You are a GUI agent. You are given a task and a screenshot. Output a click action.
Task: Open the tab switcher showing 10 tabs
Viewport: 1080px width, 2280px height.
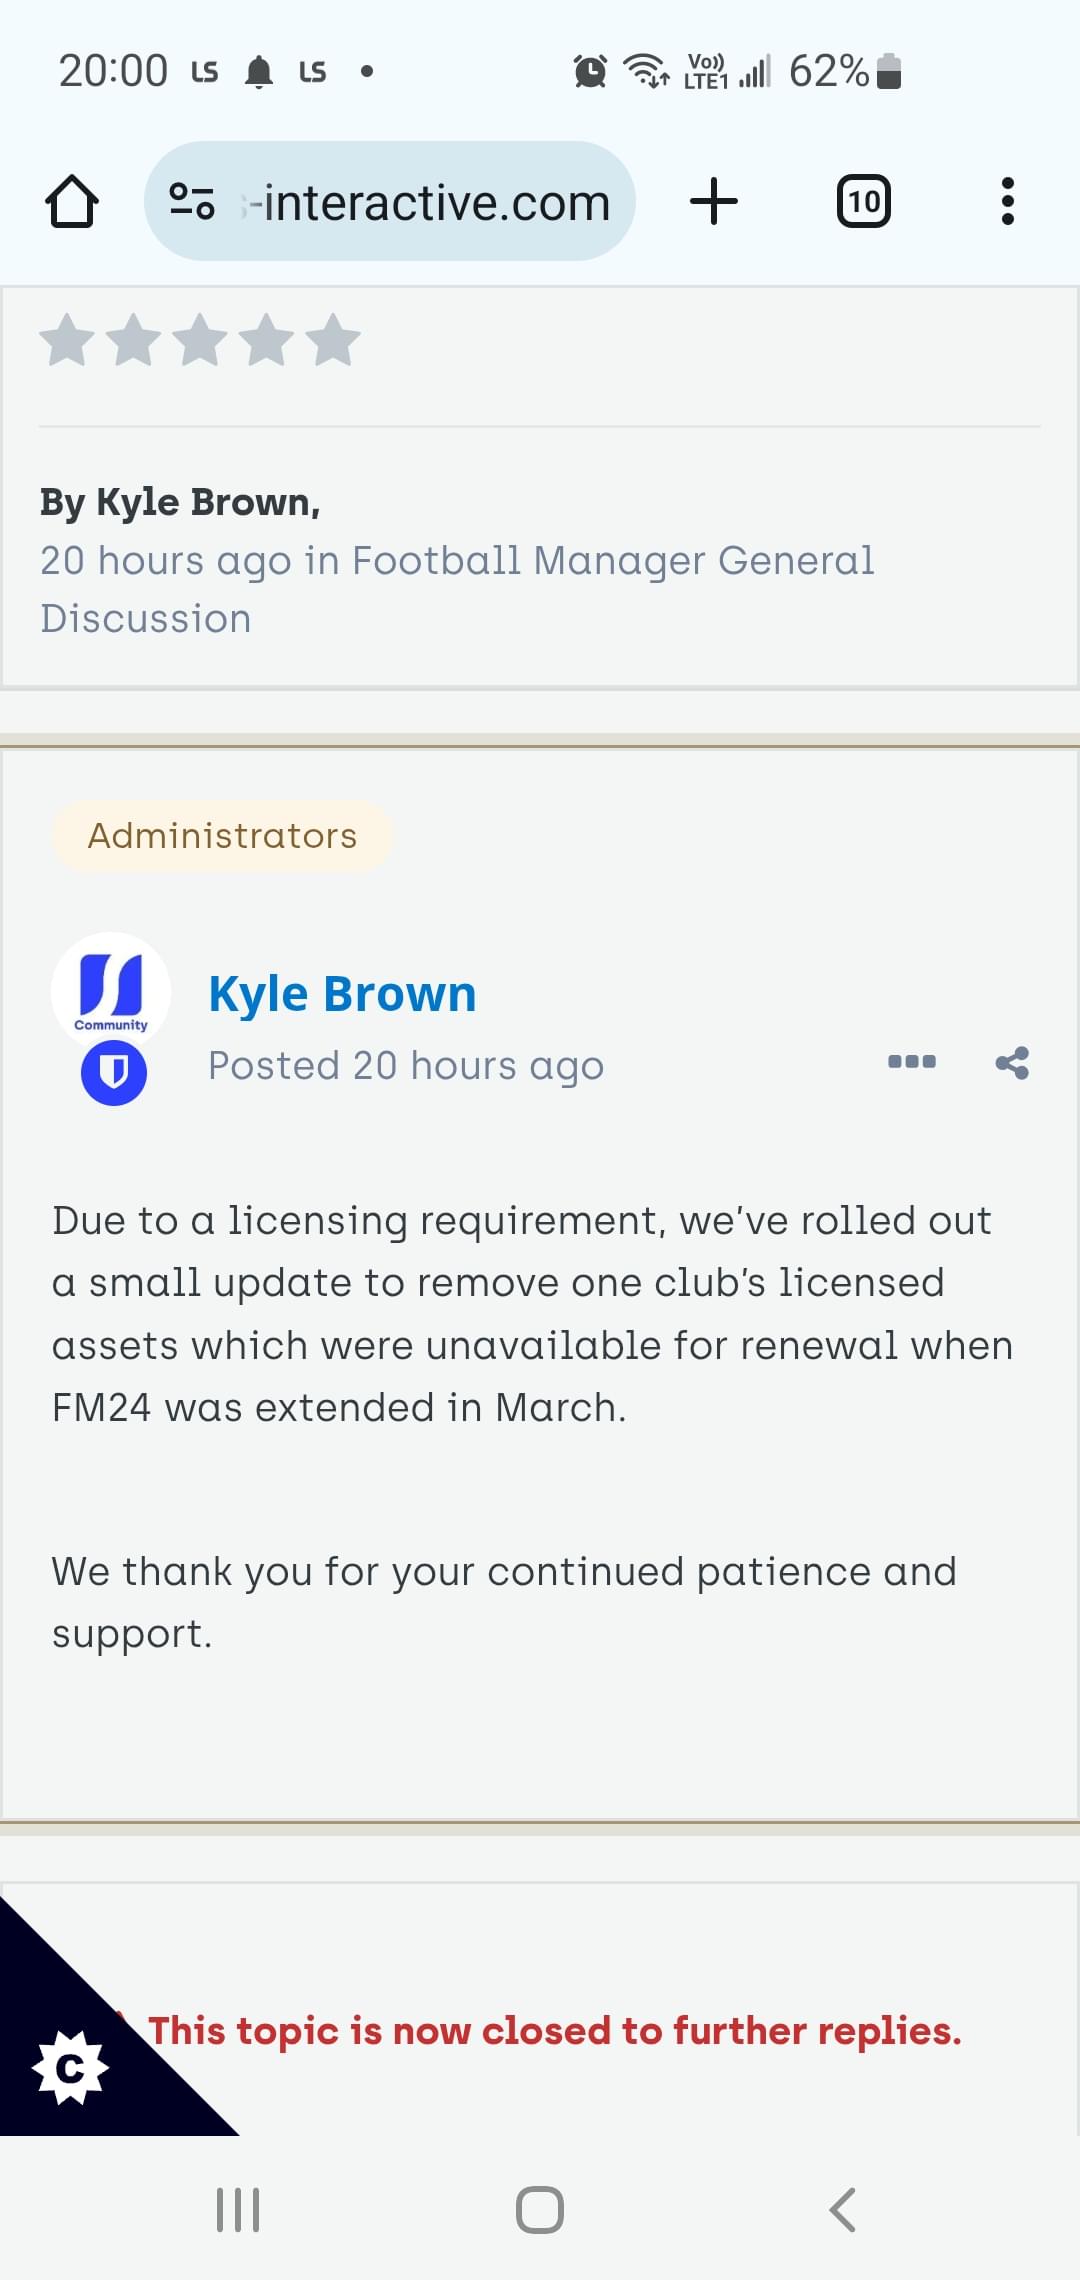(x=864, y=201)
